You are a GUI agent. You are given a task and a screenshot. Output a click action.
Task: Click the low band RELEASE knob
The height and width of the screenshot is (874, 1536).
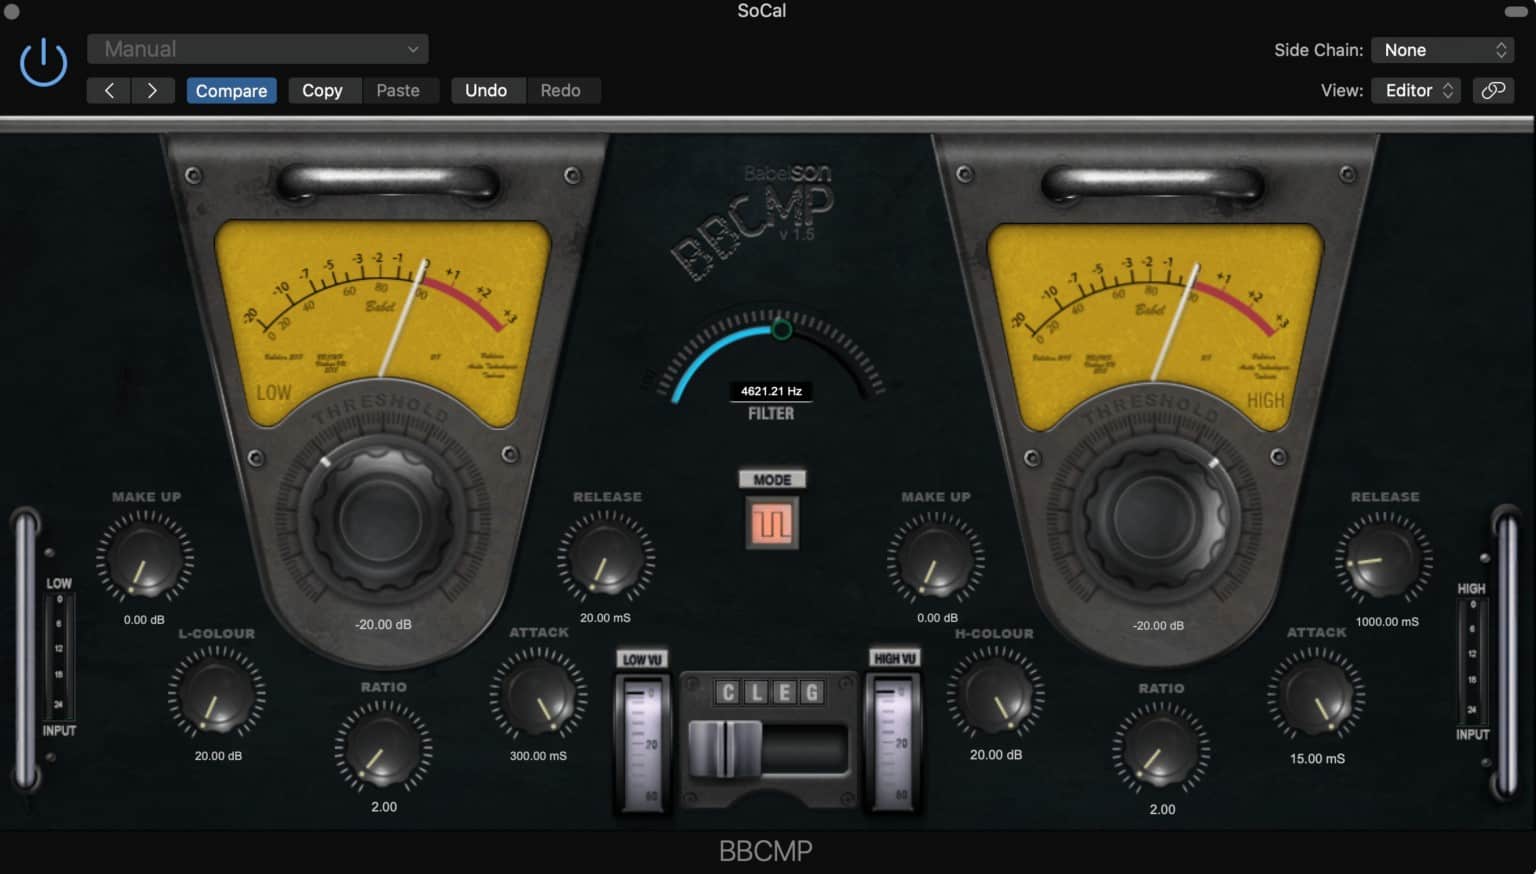606,558
